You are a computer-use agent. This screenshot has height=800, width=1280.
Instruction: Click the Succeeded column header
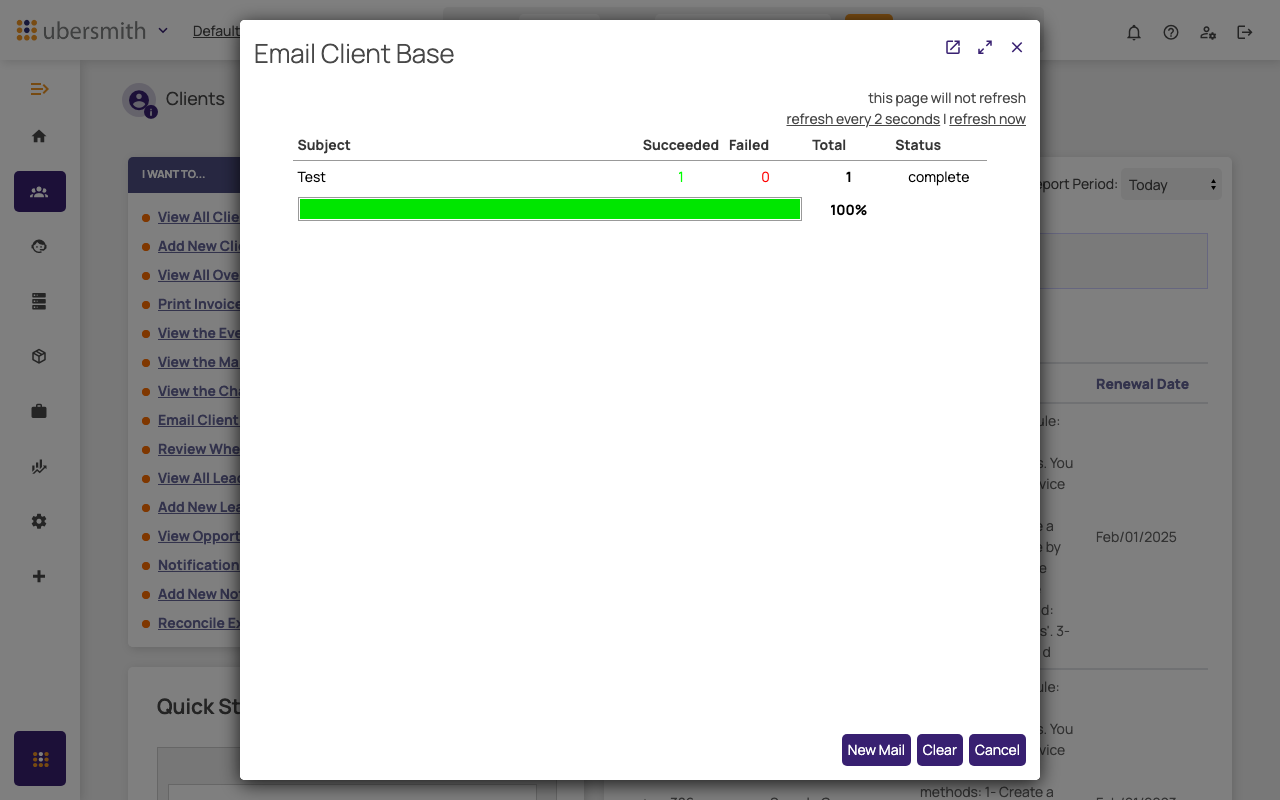click(681, 145)
